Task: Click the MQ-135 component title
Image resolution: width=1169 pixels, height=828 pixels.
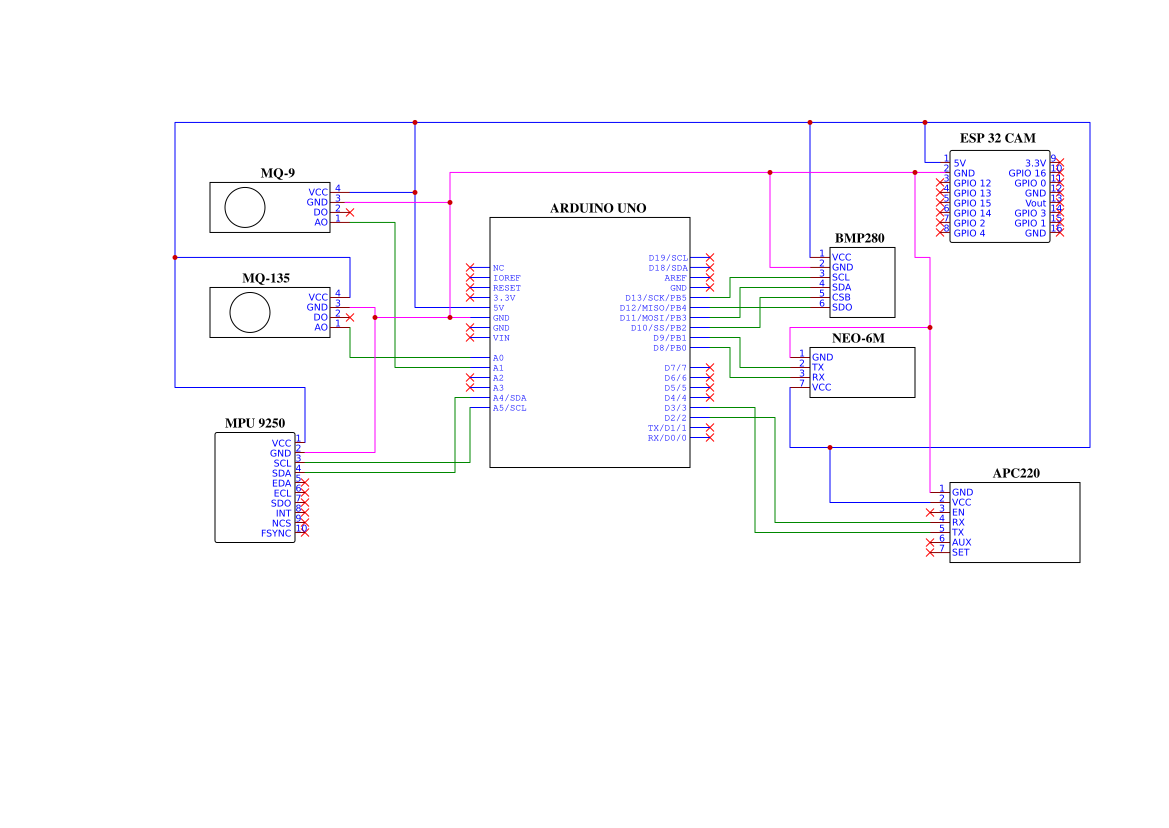Action: [266, 278]
